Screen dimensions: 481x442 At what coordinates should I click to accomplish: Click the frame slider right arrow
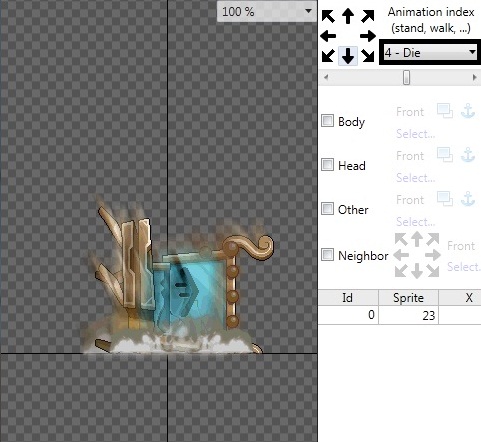point(474,77)
